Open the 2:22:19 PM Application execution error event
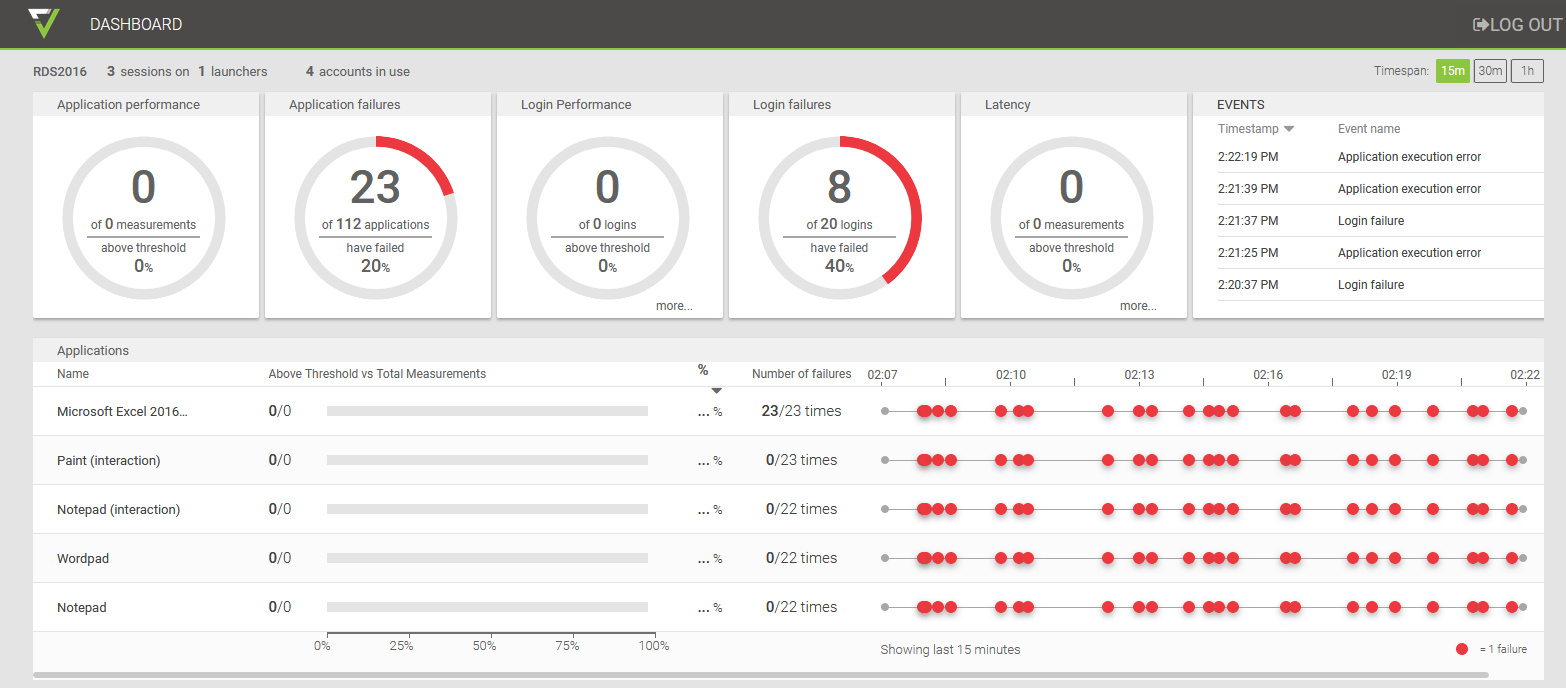This screenshot has height=688, width=1566. tap(1380, 157)
